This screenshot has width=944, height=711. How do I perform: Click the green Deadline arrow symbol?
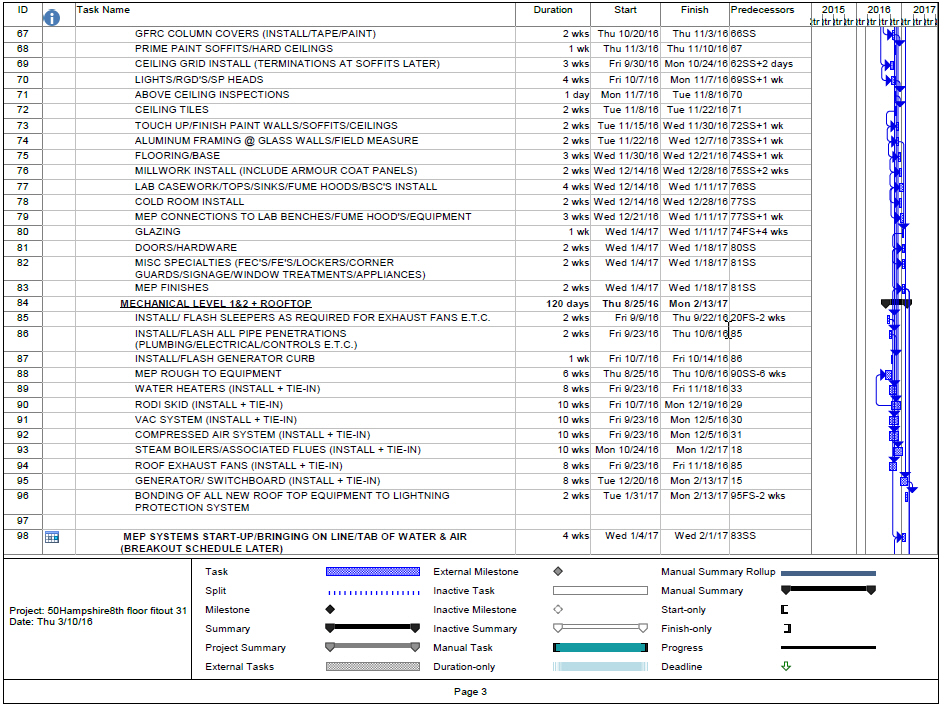pos(786,667)
